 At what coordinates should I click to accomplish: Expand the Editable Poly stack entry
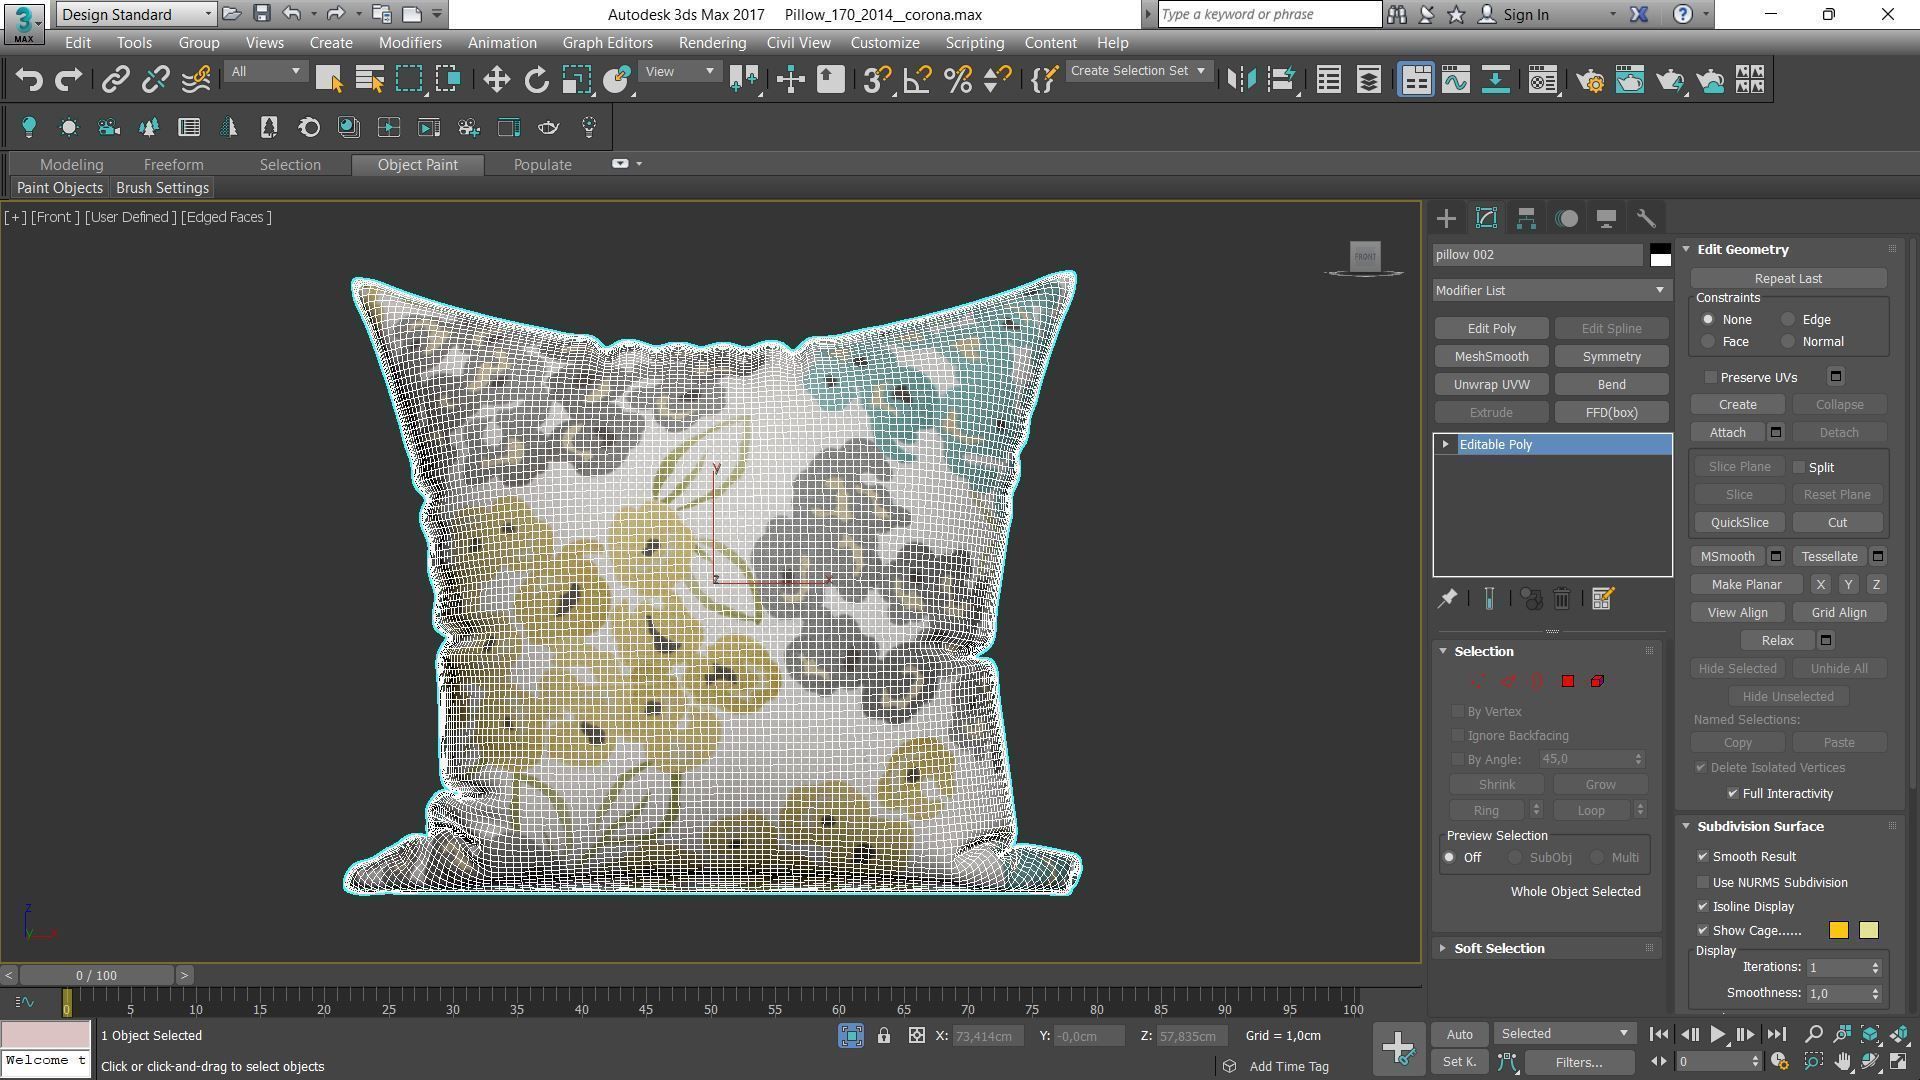[1445, 444]
